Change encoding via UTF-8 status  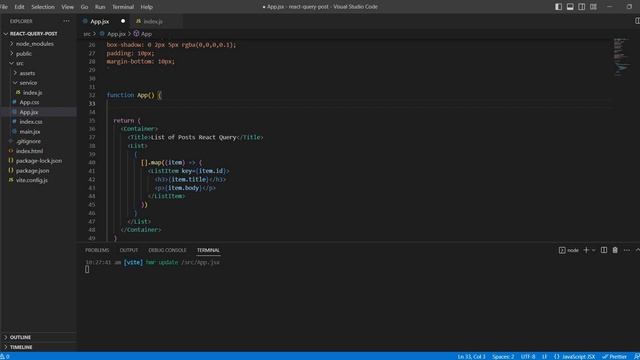click(x=528, y=356)
